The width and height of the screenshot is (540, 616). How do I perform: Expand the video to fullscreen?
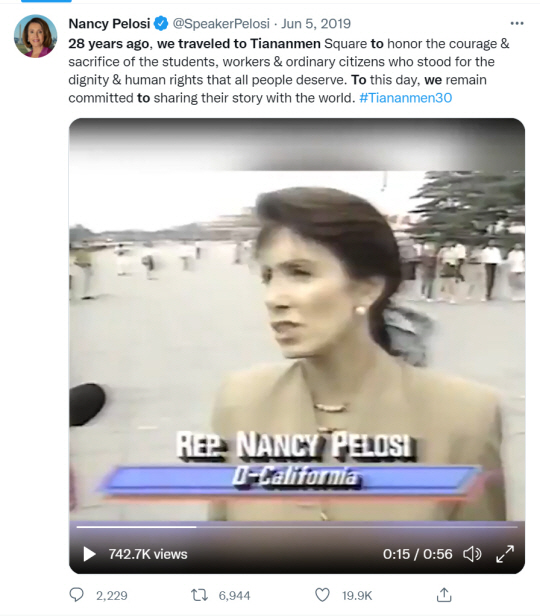(x=505, y=554)
